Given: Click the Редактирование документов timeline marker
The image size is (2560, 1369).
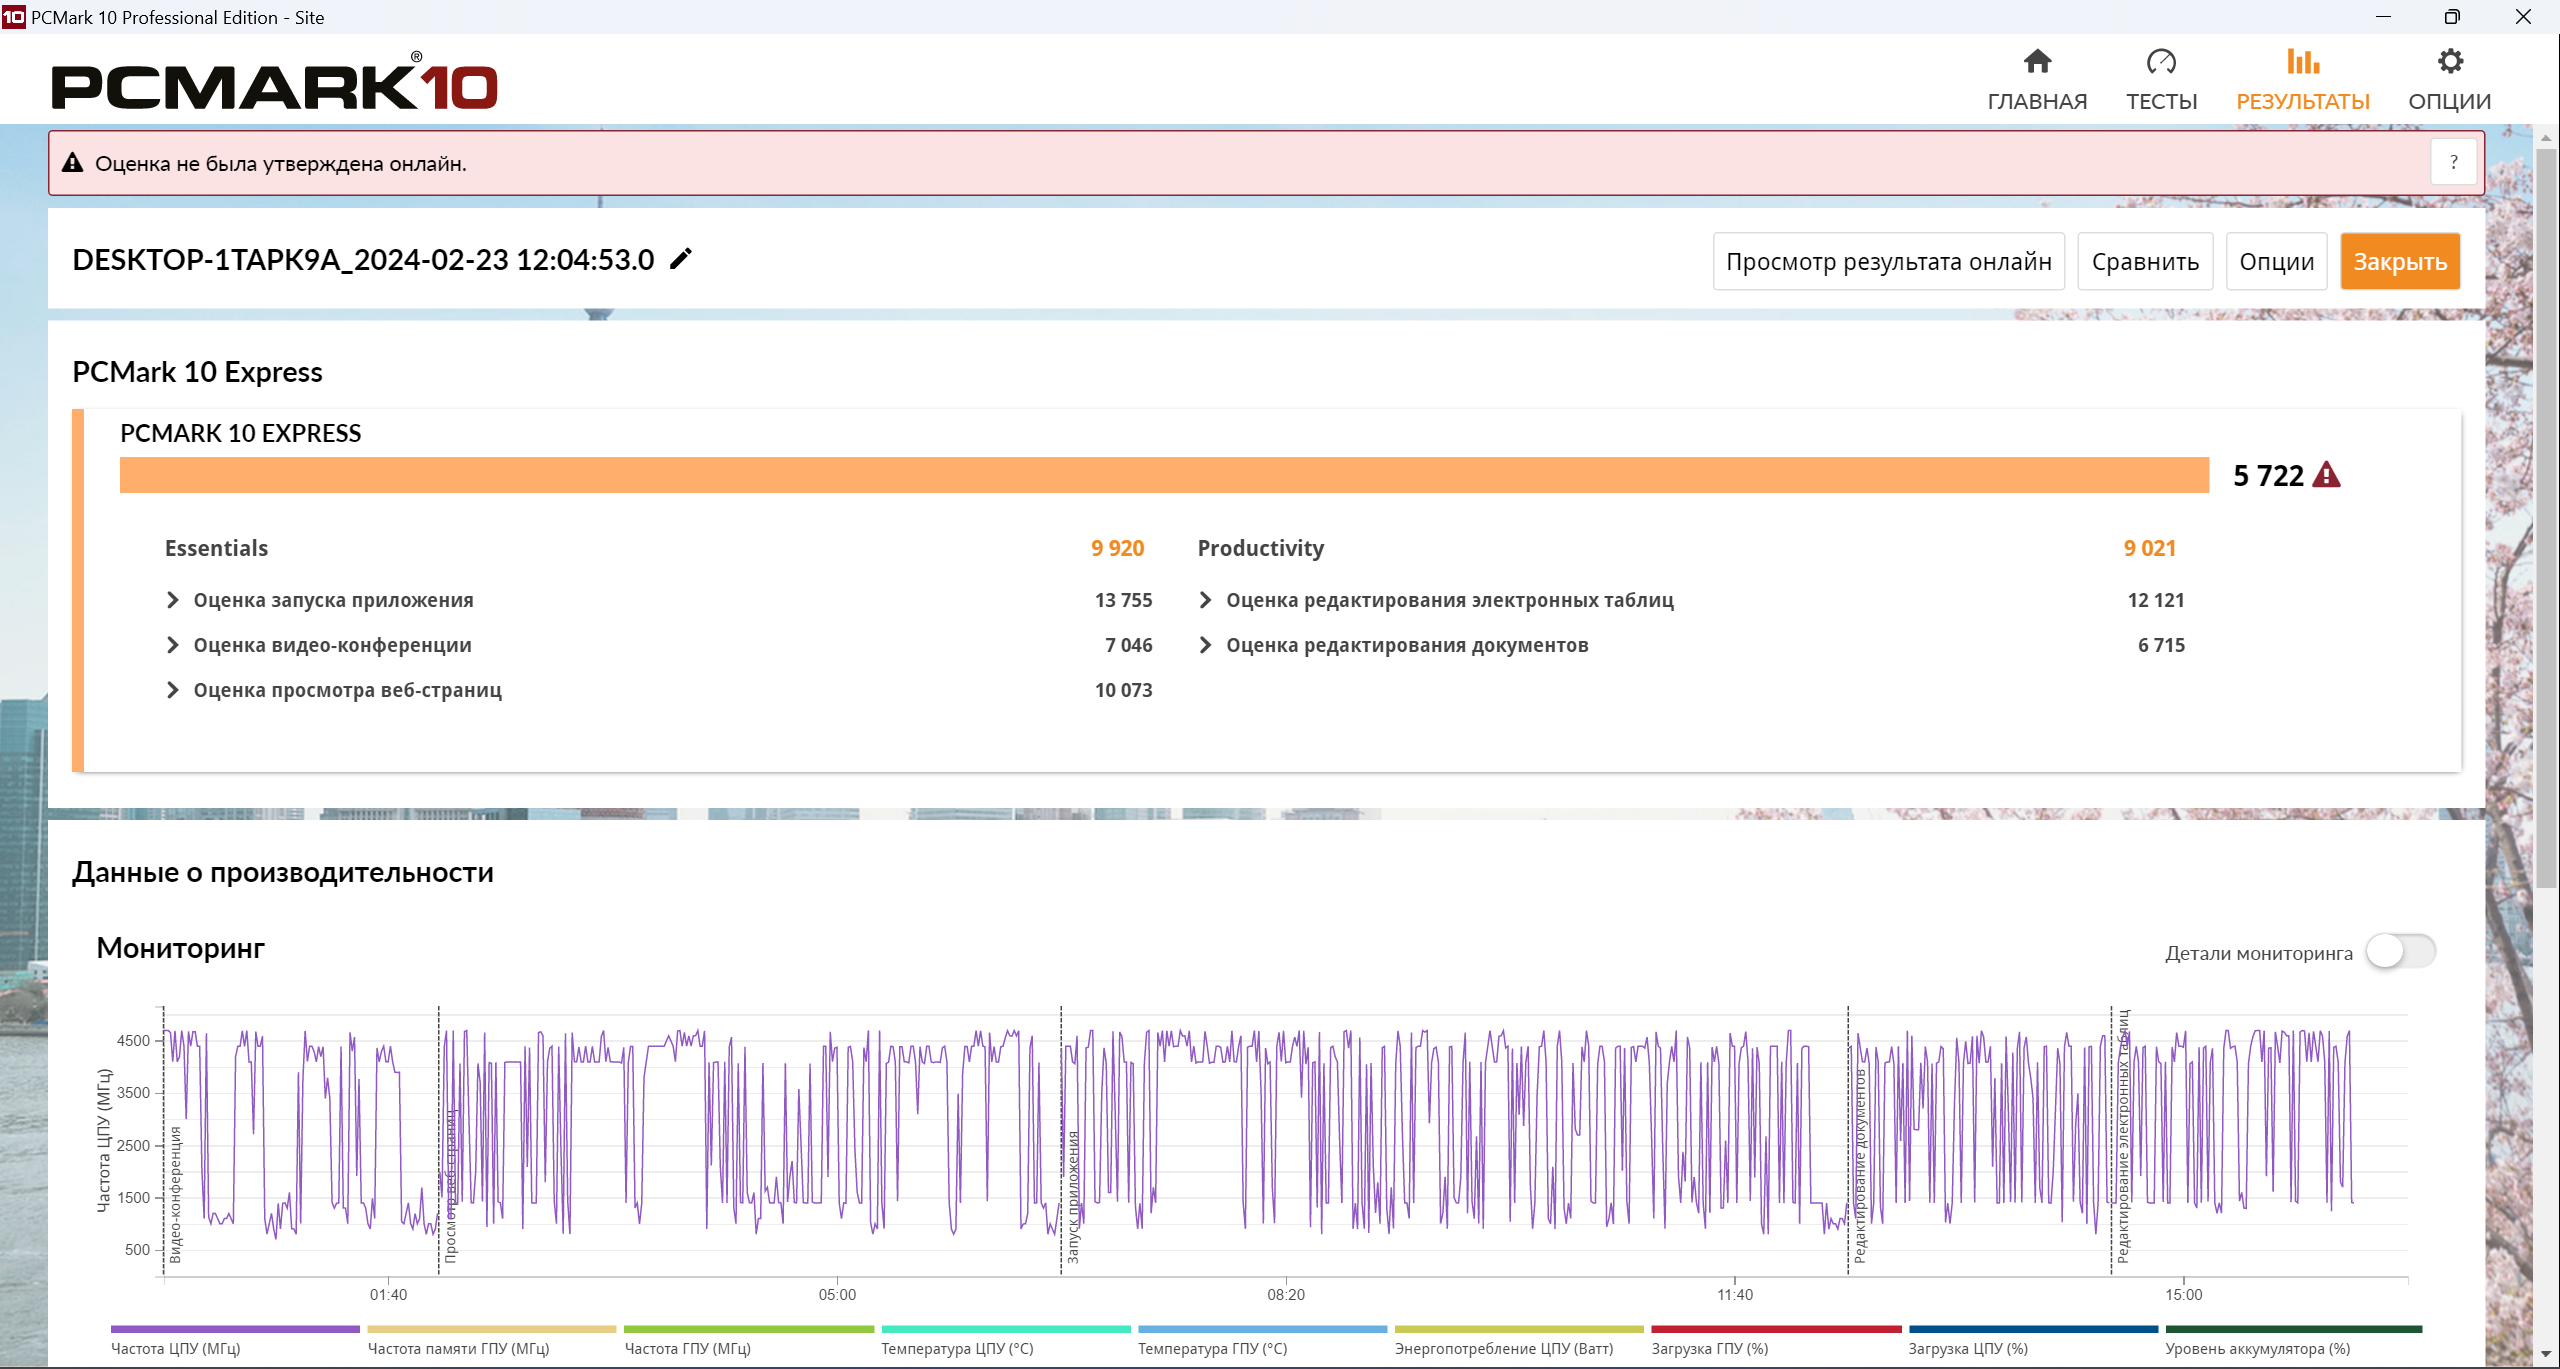Looking at the screenshot, I should coord(1860,1166).
